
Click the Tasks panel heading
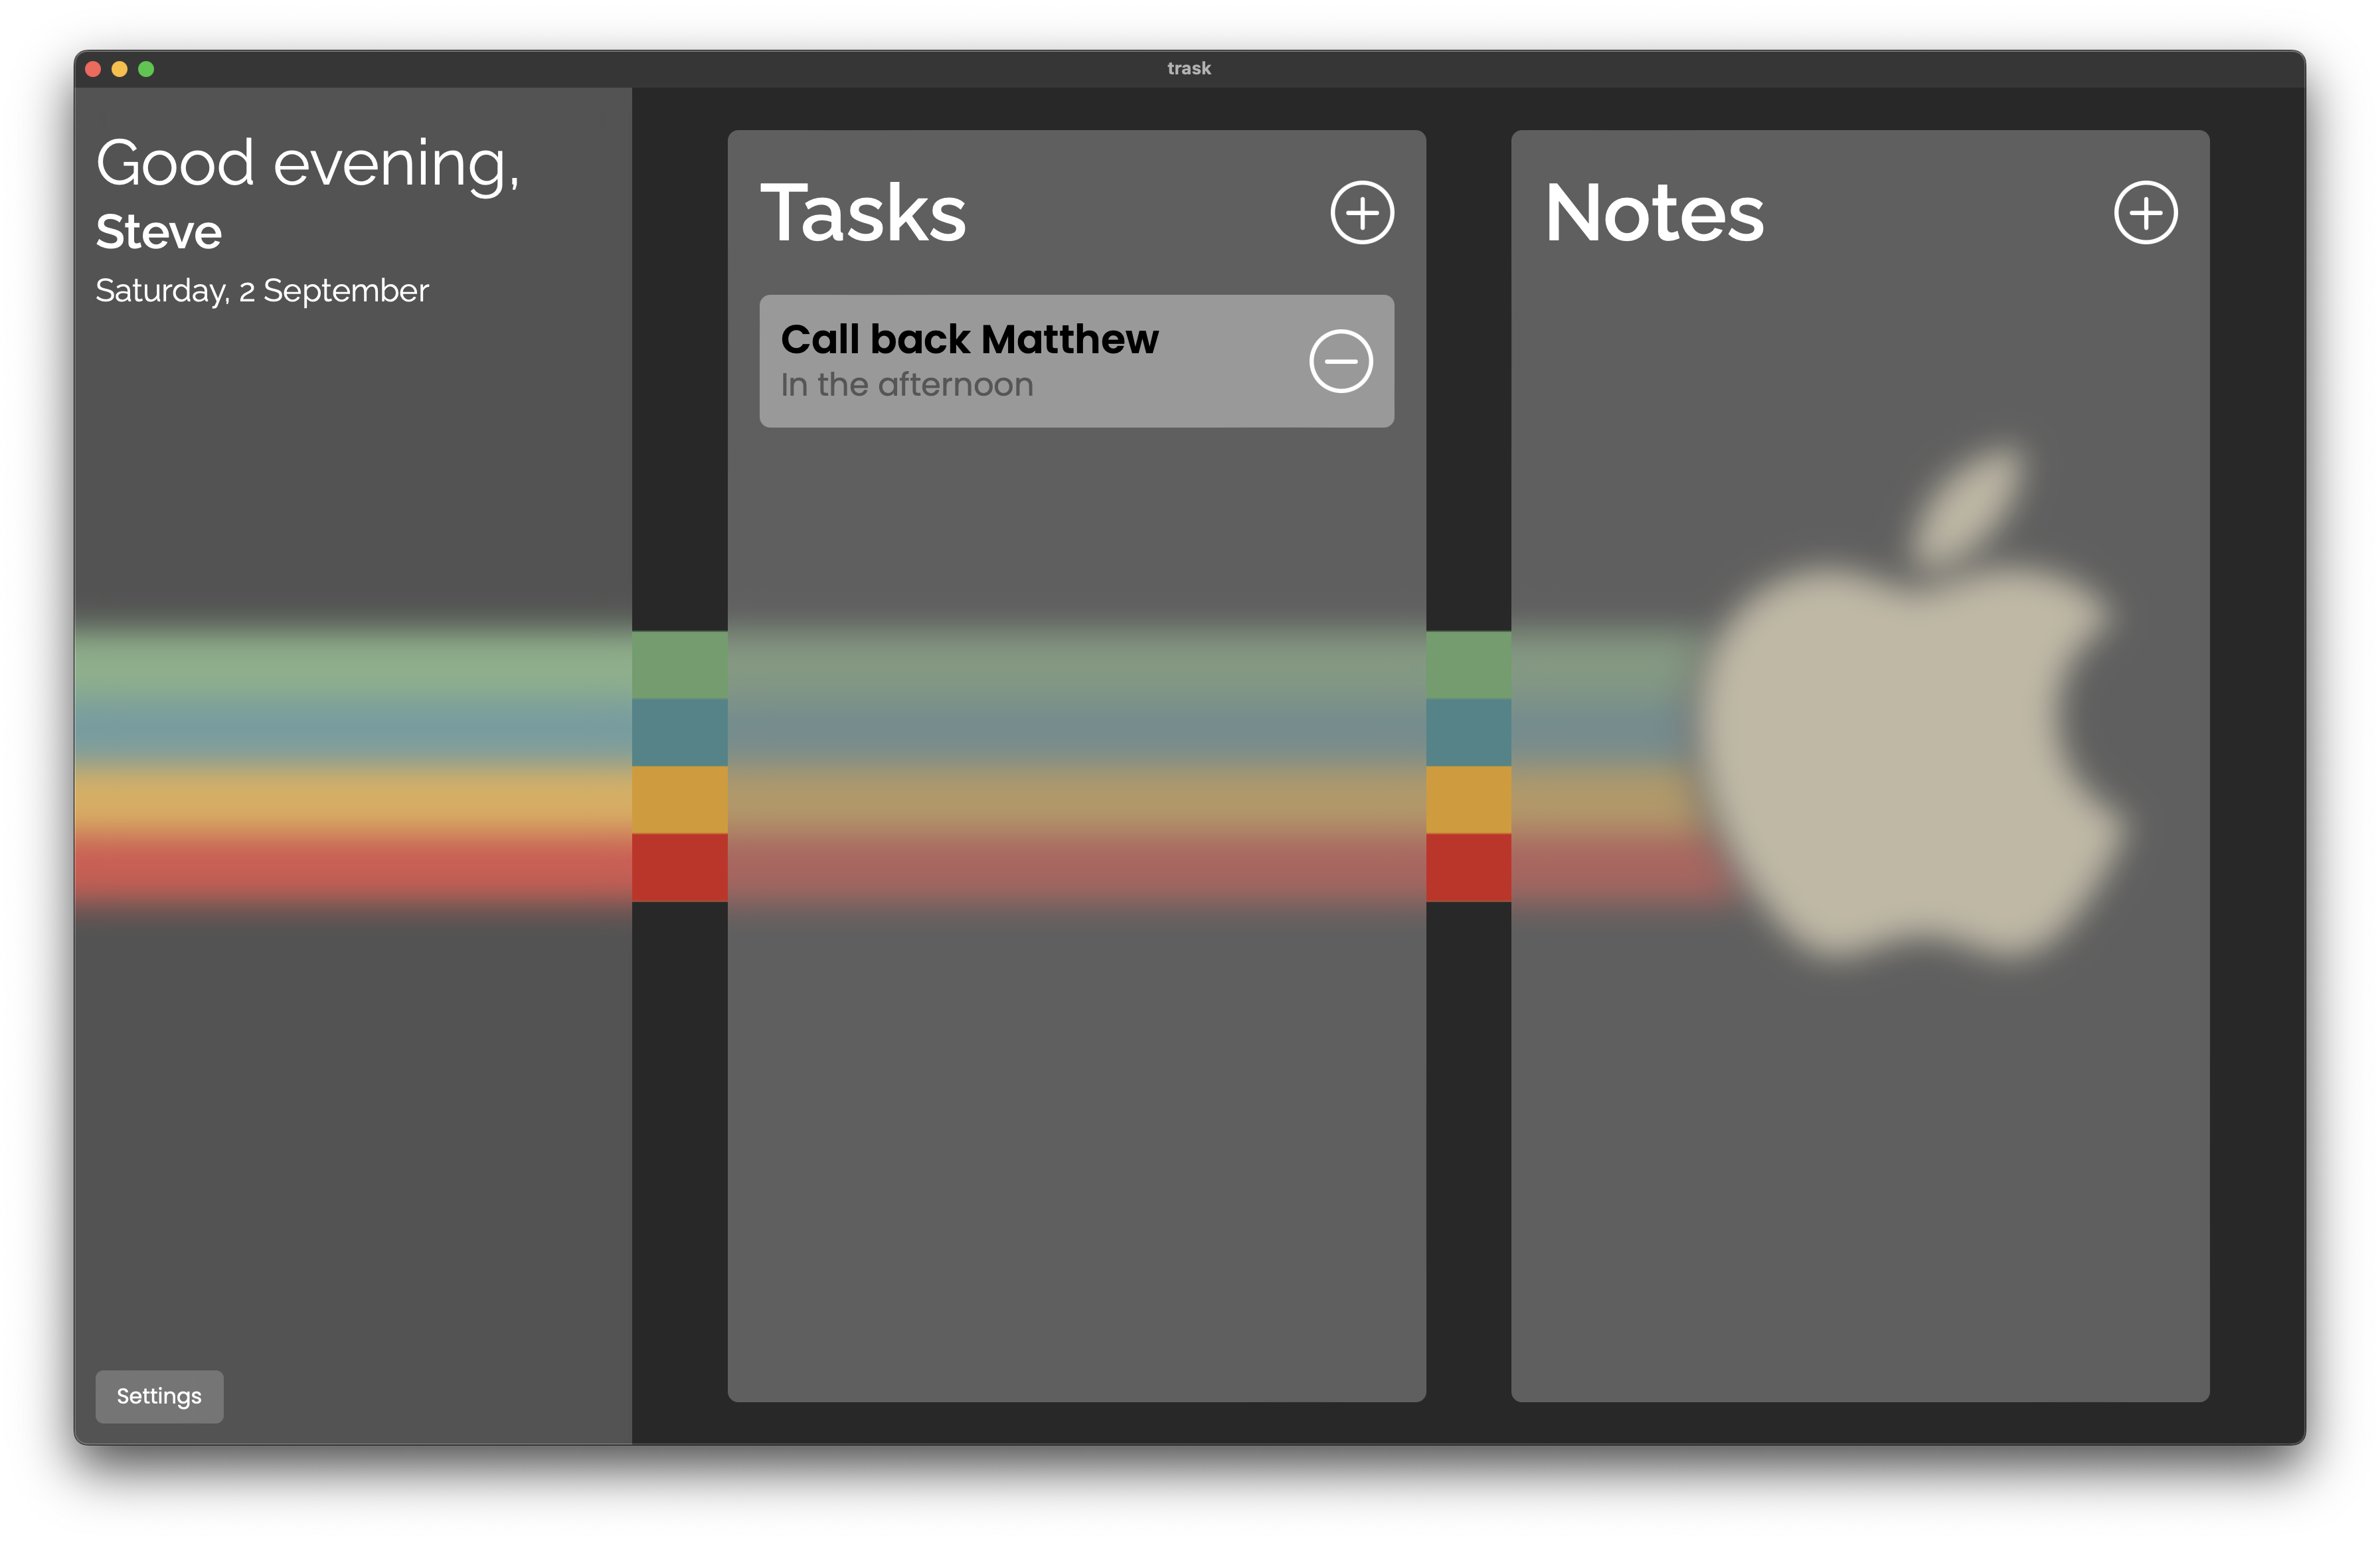(x=863, y=213)
